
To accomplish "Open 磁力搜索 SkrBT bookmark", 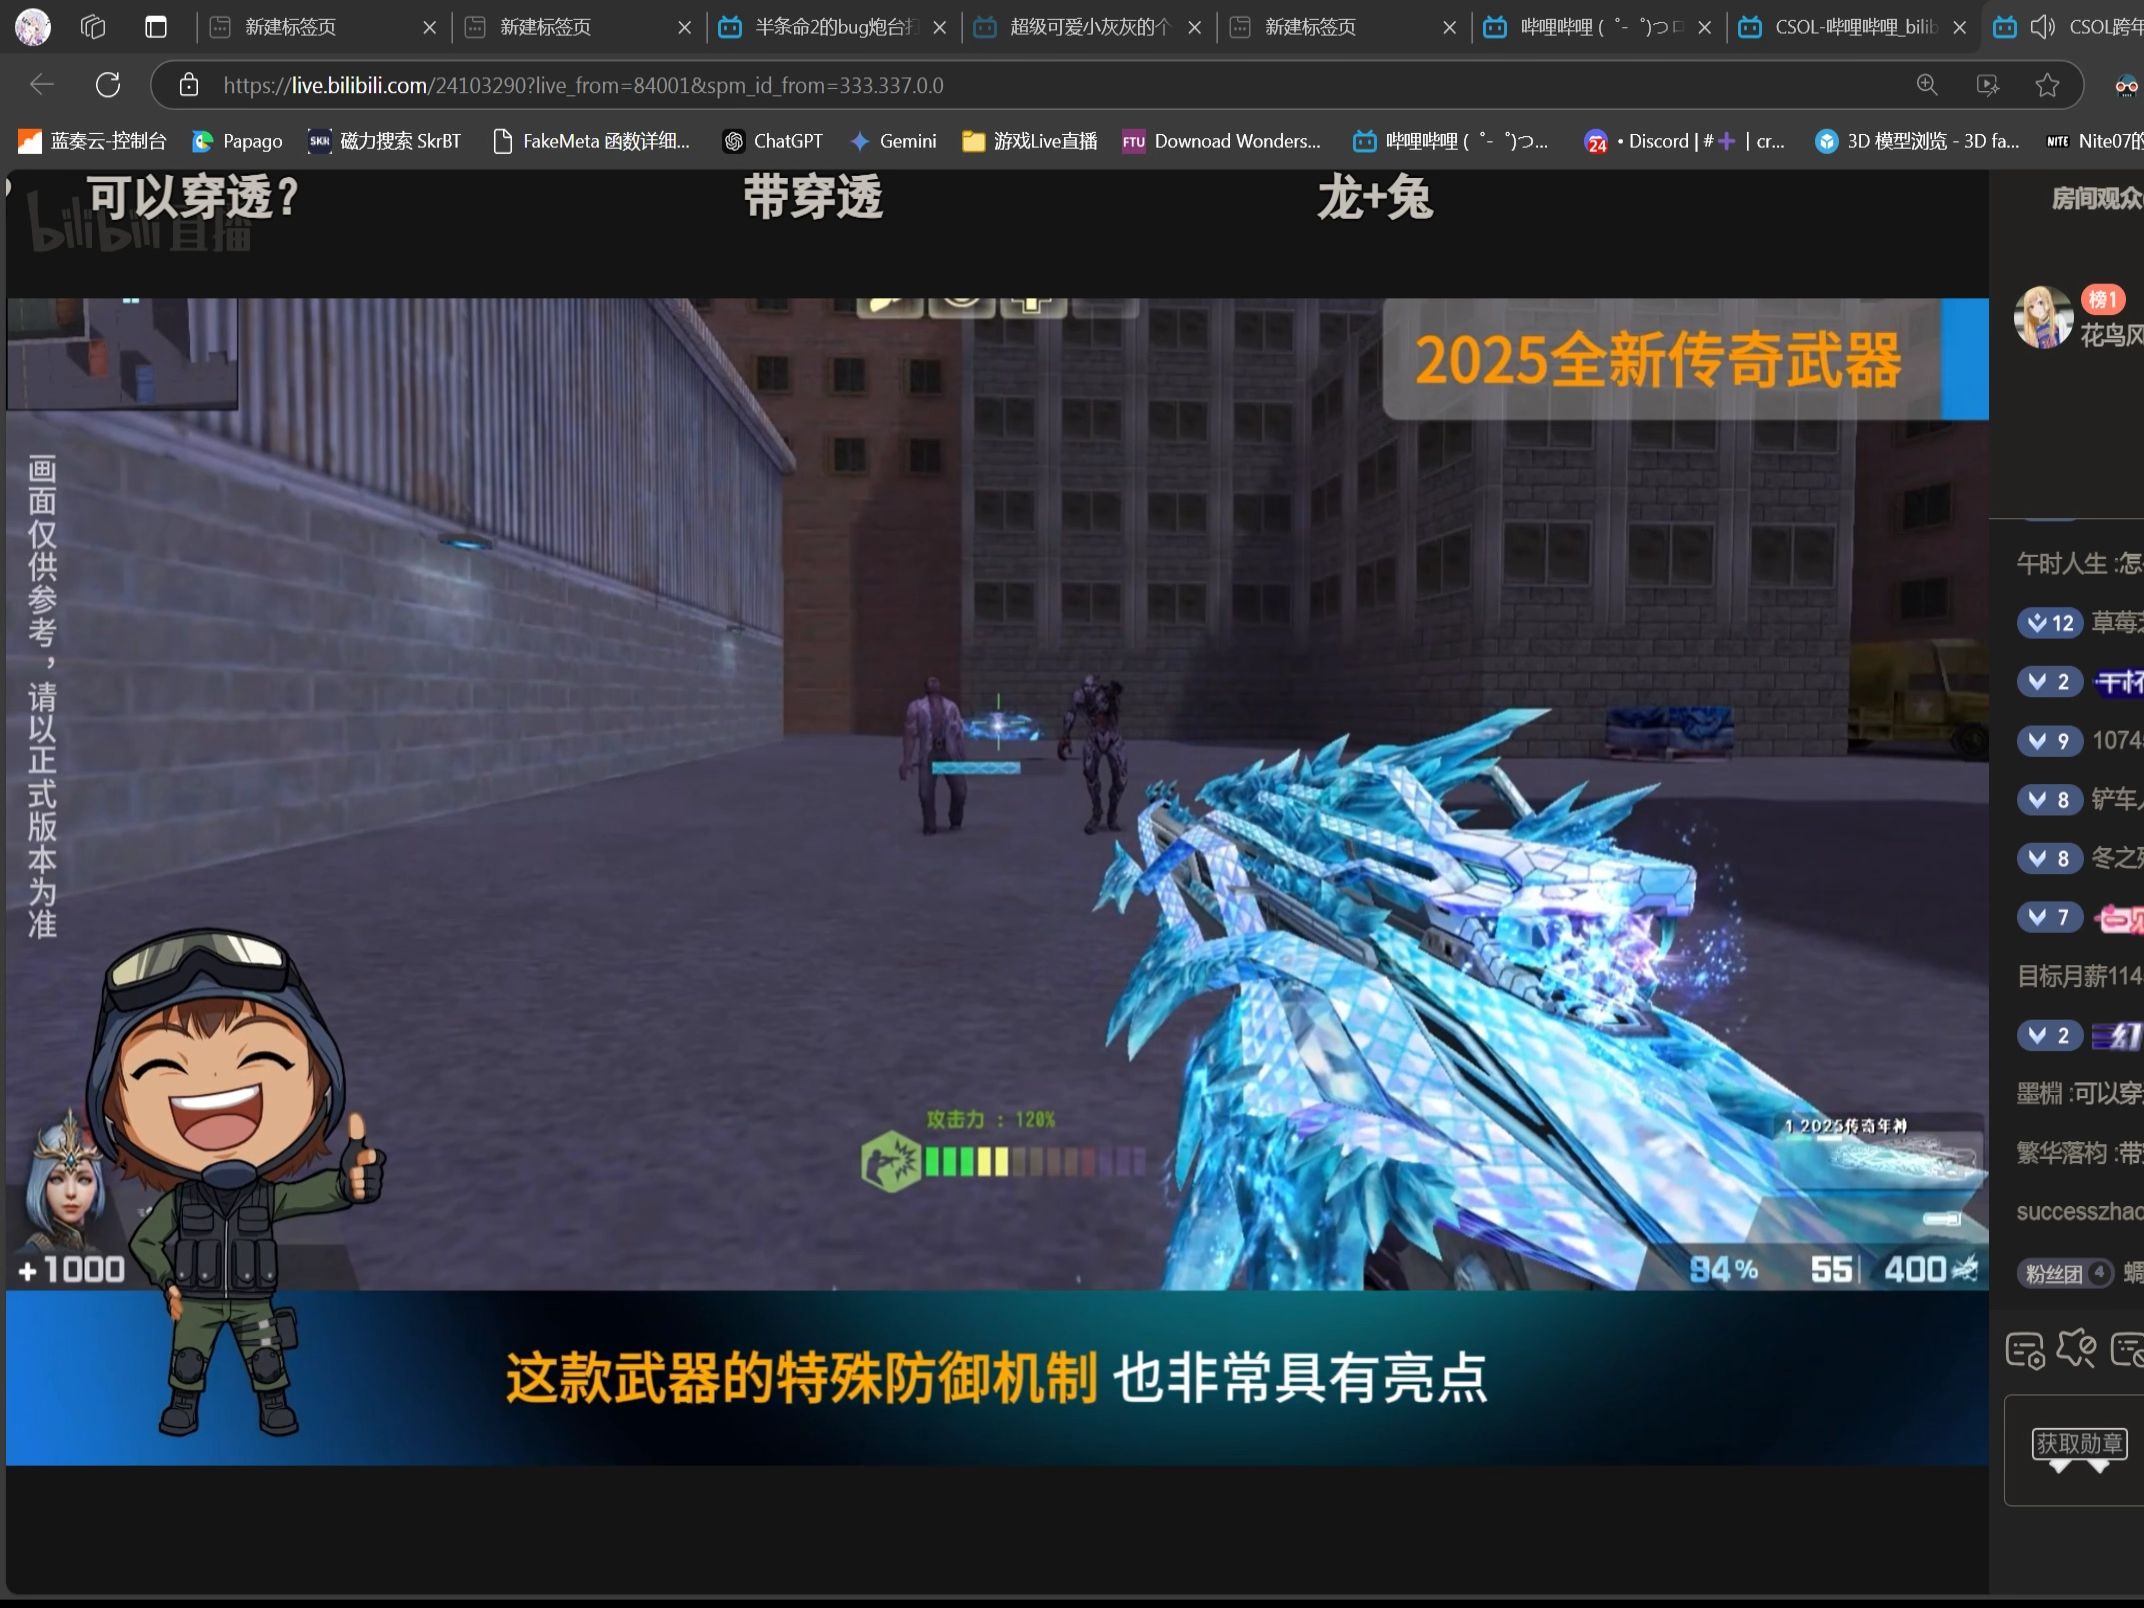I will (x=384, y=141).
